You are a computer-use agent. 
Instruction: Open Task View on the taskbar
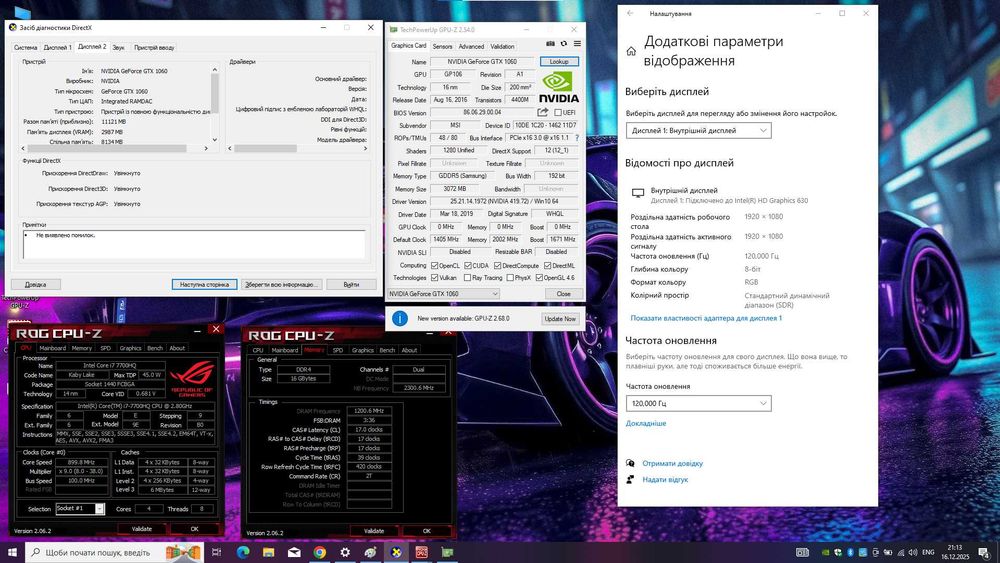pyautogui.click(x=216, y=552)
